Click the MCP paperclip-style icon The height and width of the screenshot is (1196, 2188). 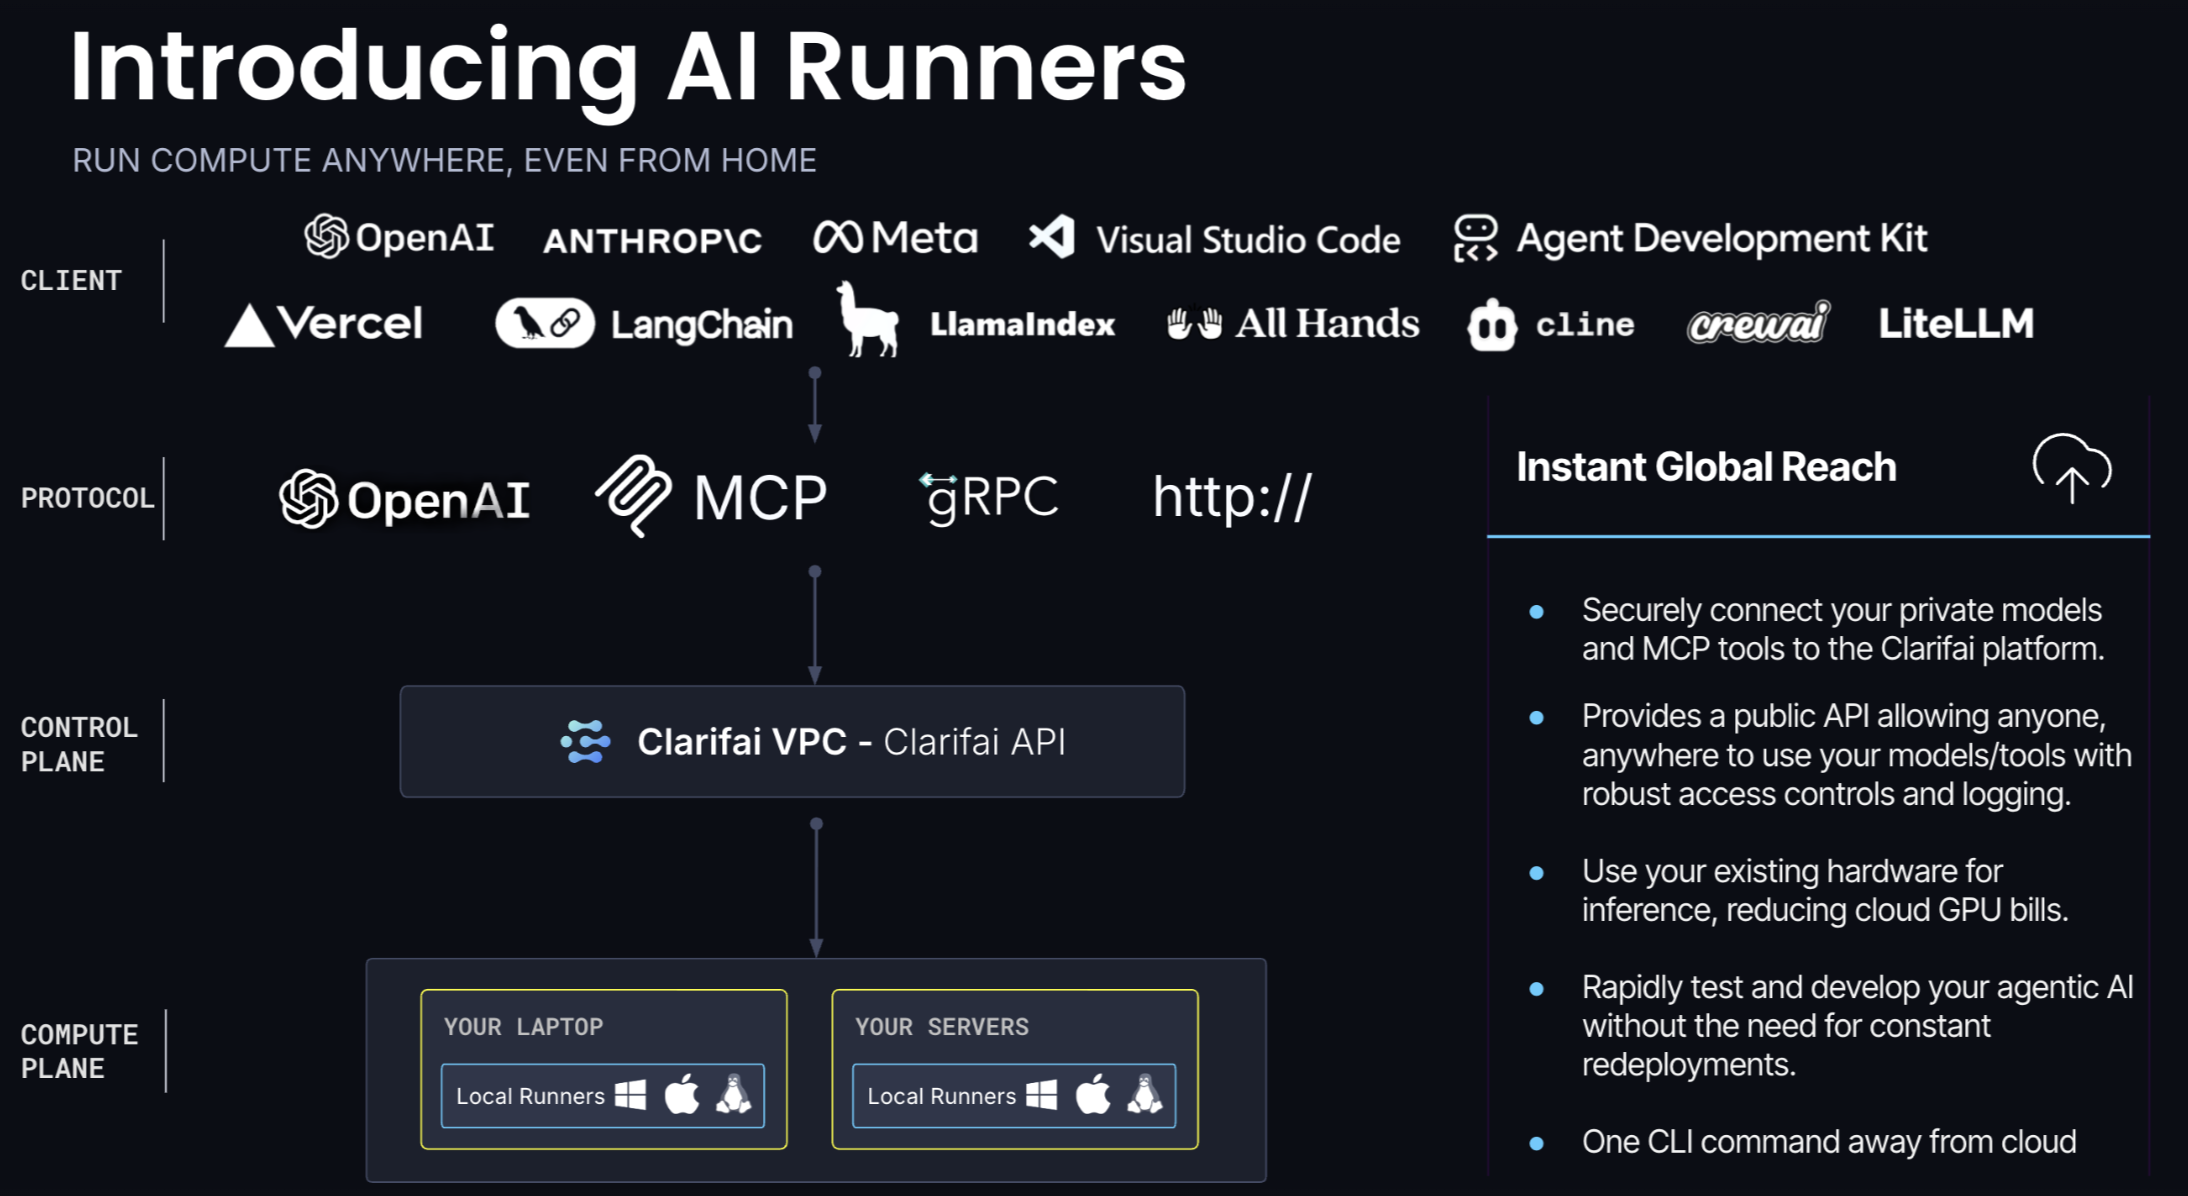634,495
